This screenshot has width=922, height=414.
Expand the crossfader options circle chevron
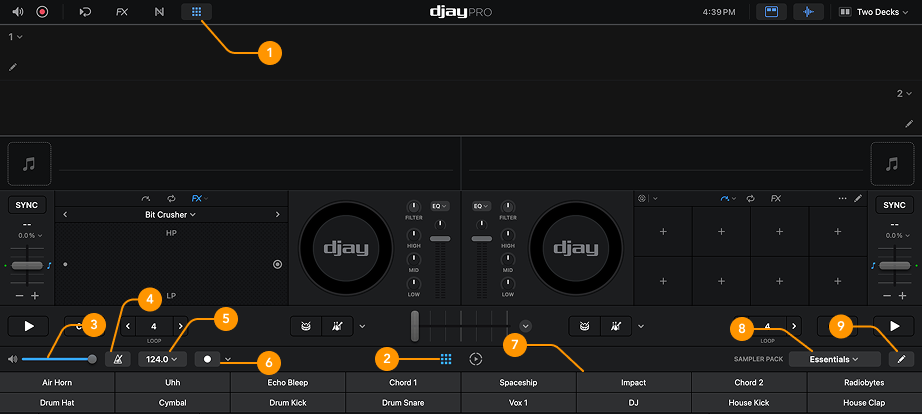(x=526, y=325)
